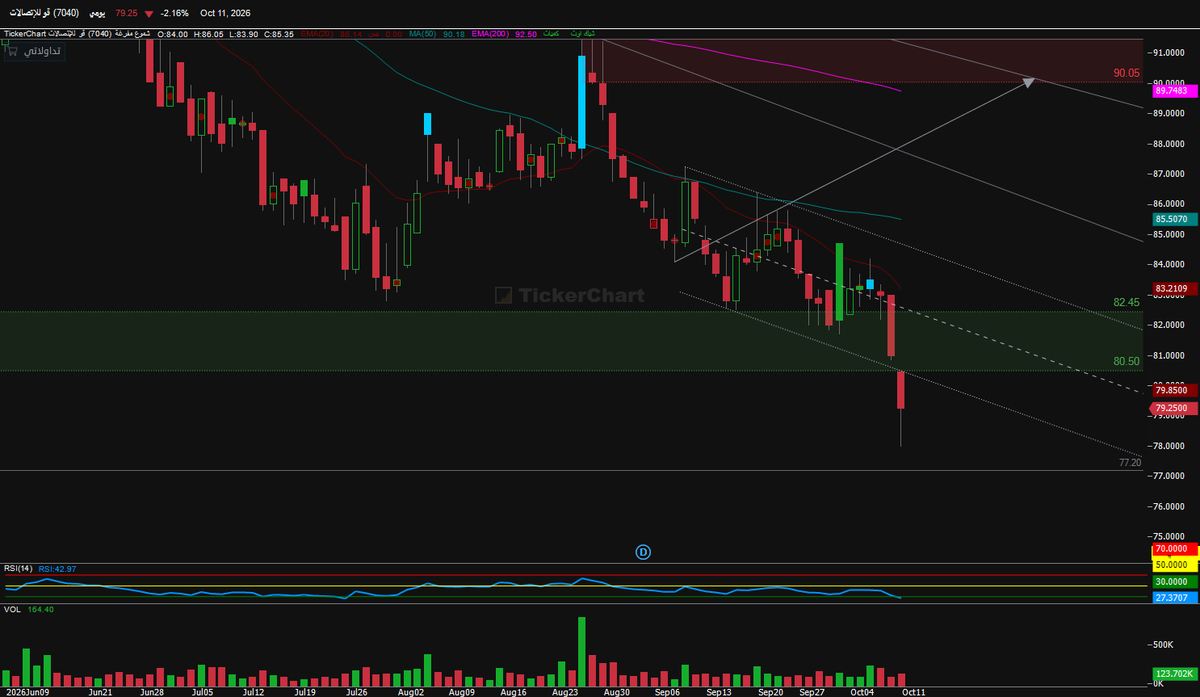Click the VOL panel title
Image resolution: width=1200 pixels, height=697 pixels.
pos(12,608)
